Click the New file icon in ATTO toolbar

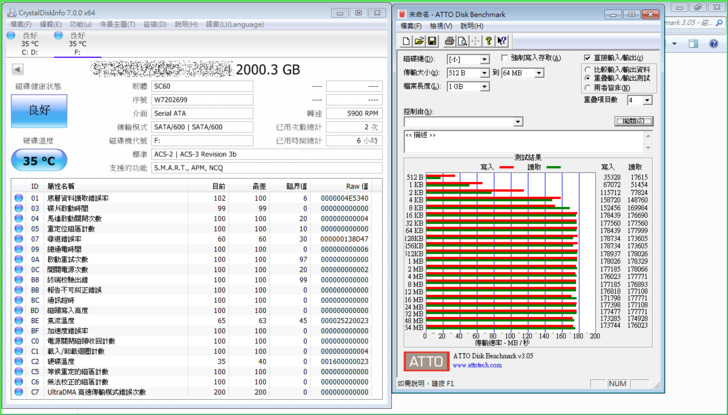pos(406,41)
